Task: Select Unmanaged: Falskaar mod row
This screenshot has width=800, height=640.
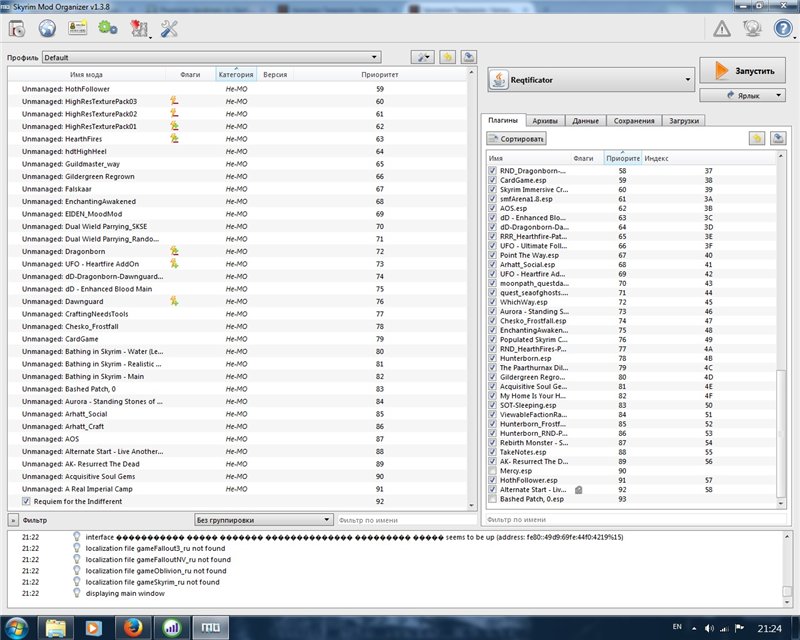Action: click(238, 189)
